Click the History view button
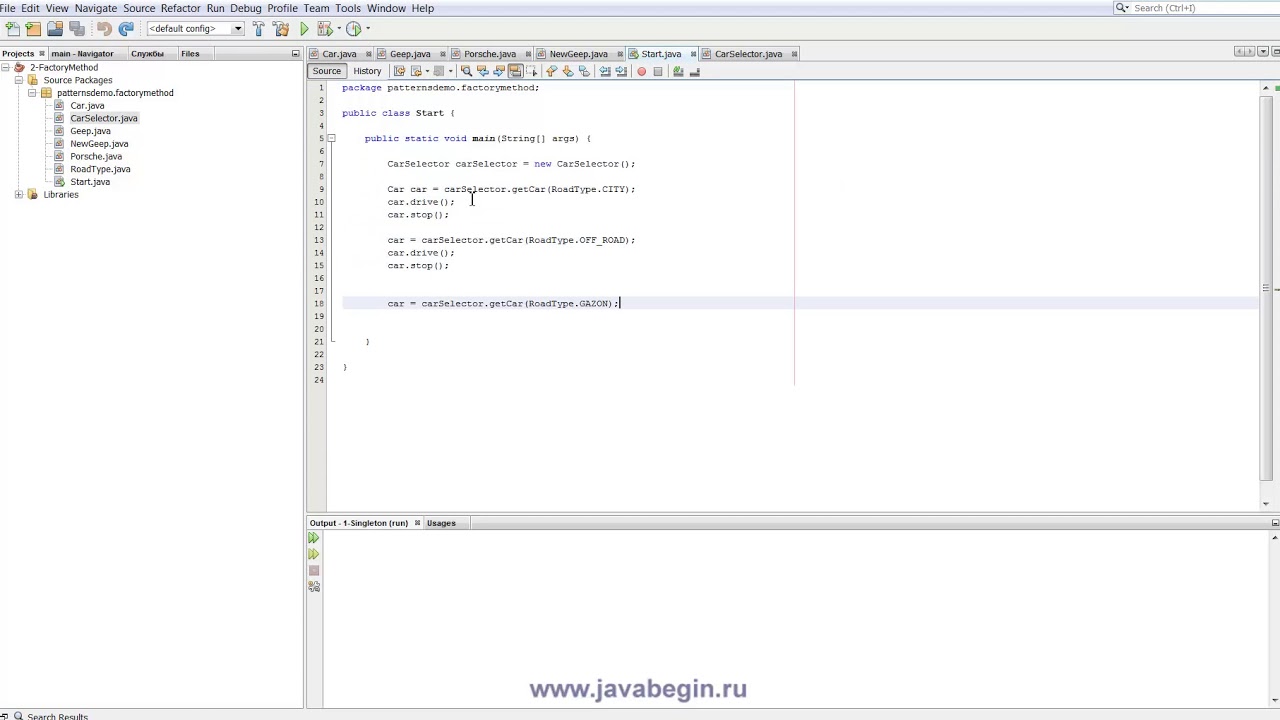The image size is (1280, 720). [367, 71]
